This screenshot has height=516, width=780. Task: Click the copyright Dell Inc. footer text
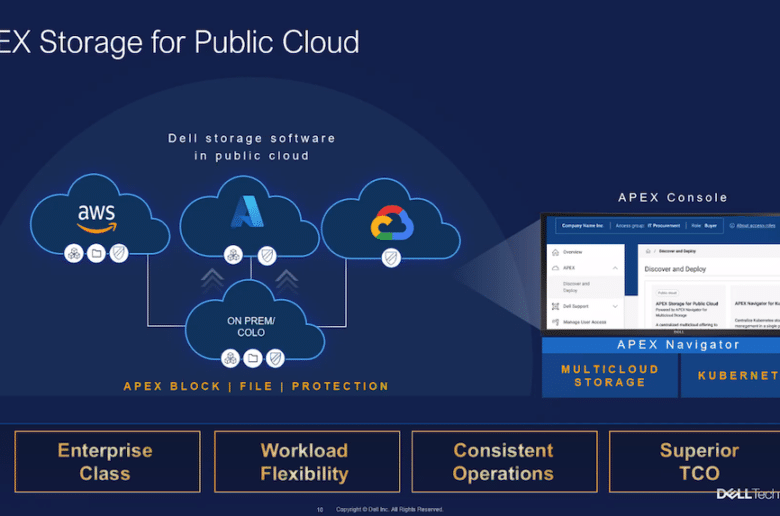(390, 509)
